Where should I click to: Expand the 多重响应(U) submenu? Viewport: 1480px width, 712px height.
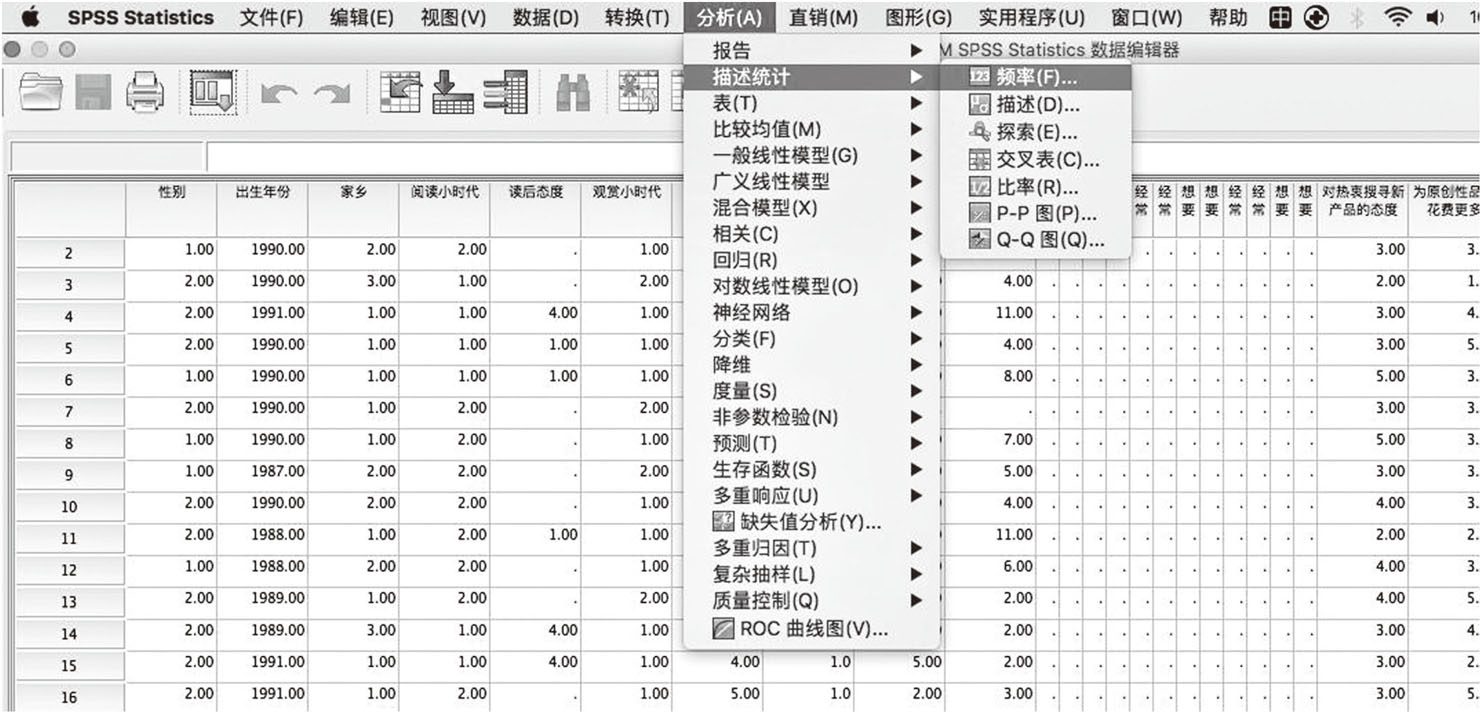(x=811, y=495)
